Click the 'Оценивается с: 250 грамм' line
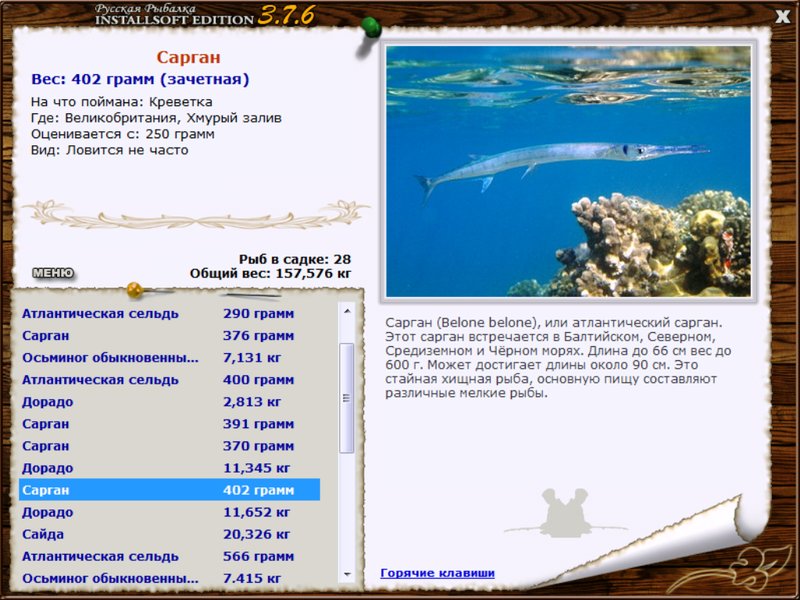Image resolution: width=800 pixels, height=600 pixels. pyautogui.click(x=122, y=134)
